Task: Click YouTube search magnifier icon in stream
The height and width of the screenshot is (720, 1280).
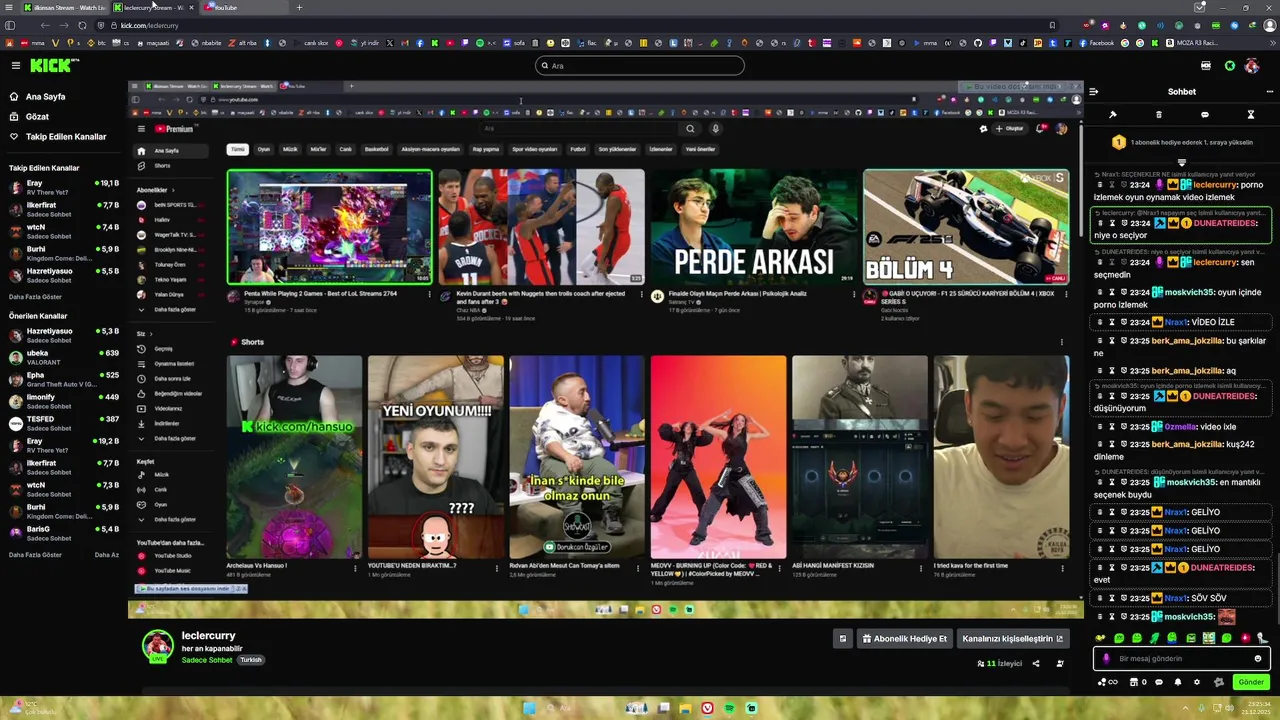Action: [x=690, y=129]
